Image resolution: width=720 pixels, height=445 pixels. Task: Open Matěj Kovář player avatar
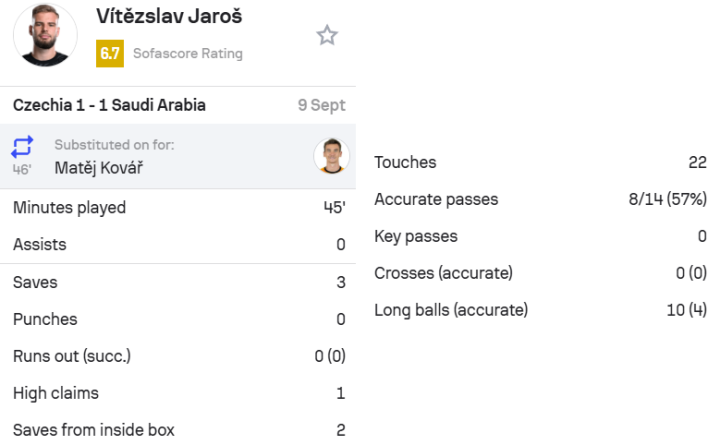click(x=332, y=156)
